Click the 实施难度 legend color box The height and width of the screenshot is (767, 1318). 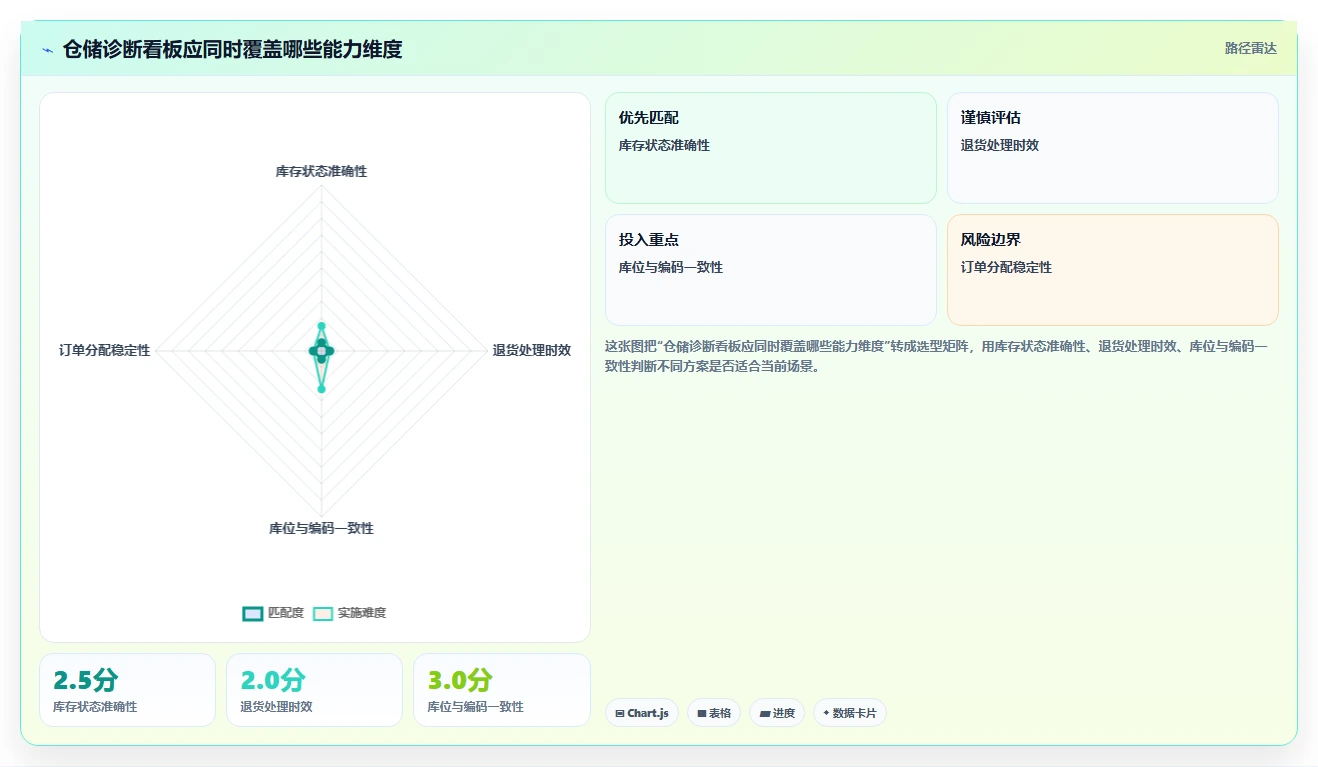click(x=323, y=613)
